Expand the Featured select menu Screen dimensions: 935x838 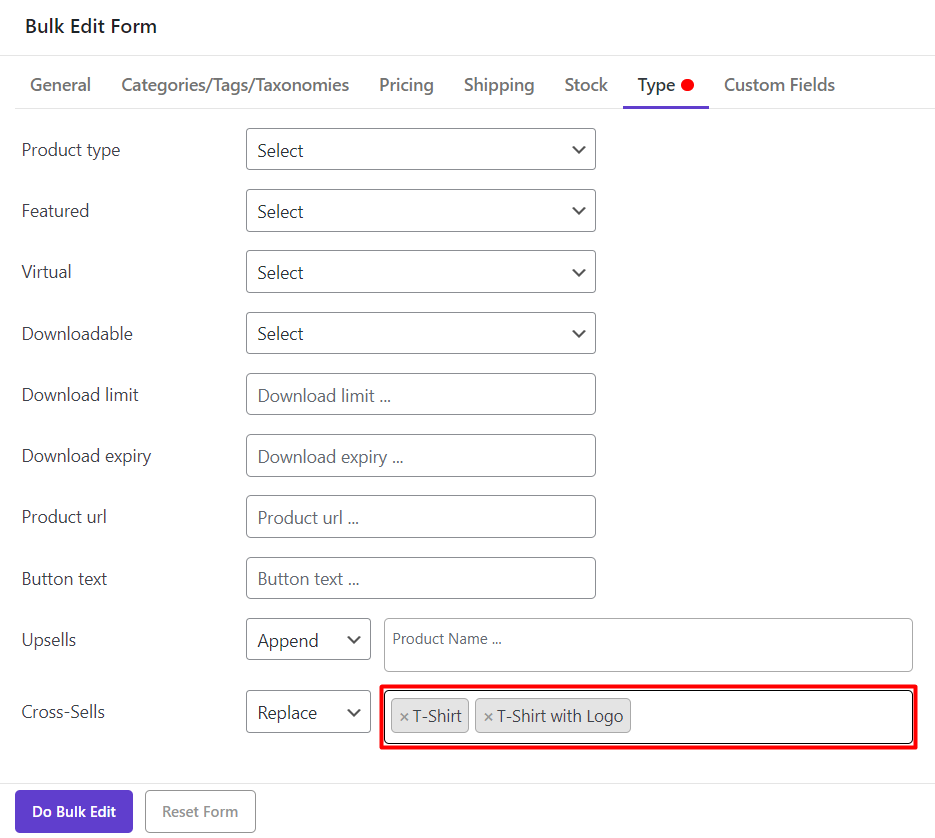point(420,211)
